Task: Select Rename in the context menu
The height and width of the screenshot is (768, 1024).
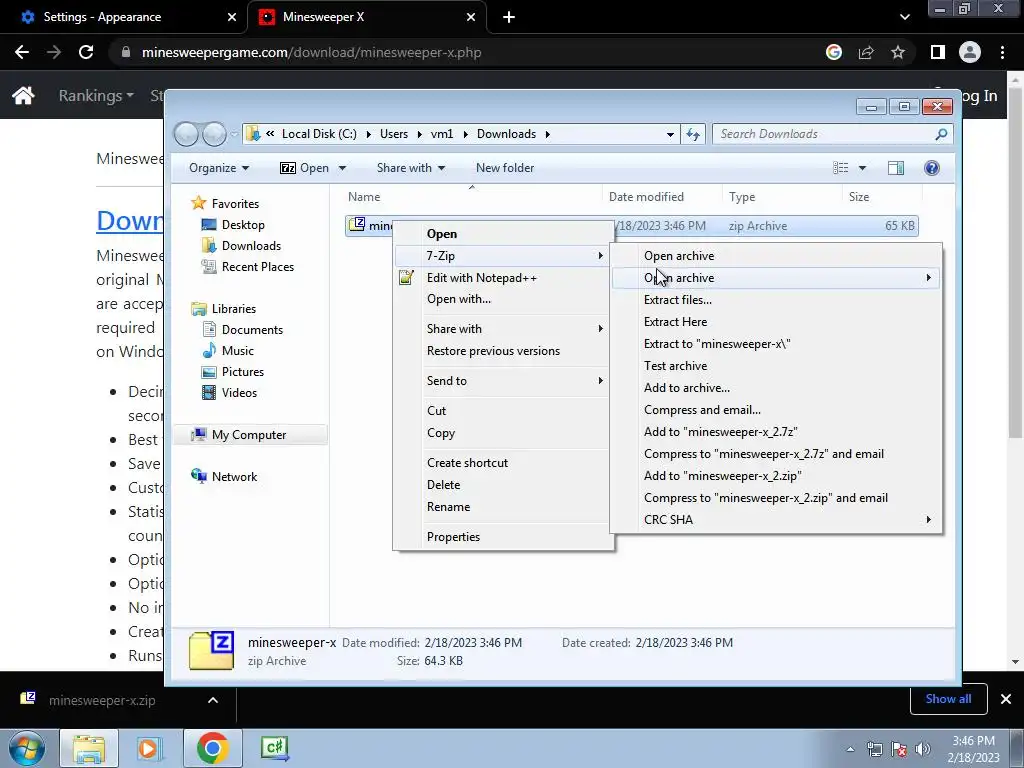Action: (448, 507)
